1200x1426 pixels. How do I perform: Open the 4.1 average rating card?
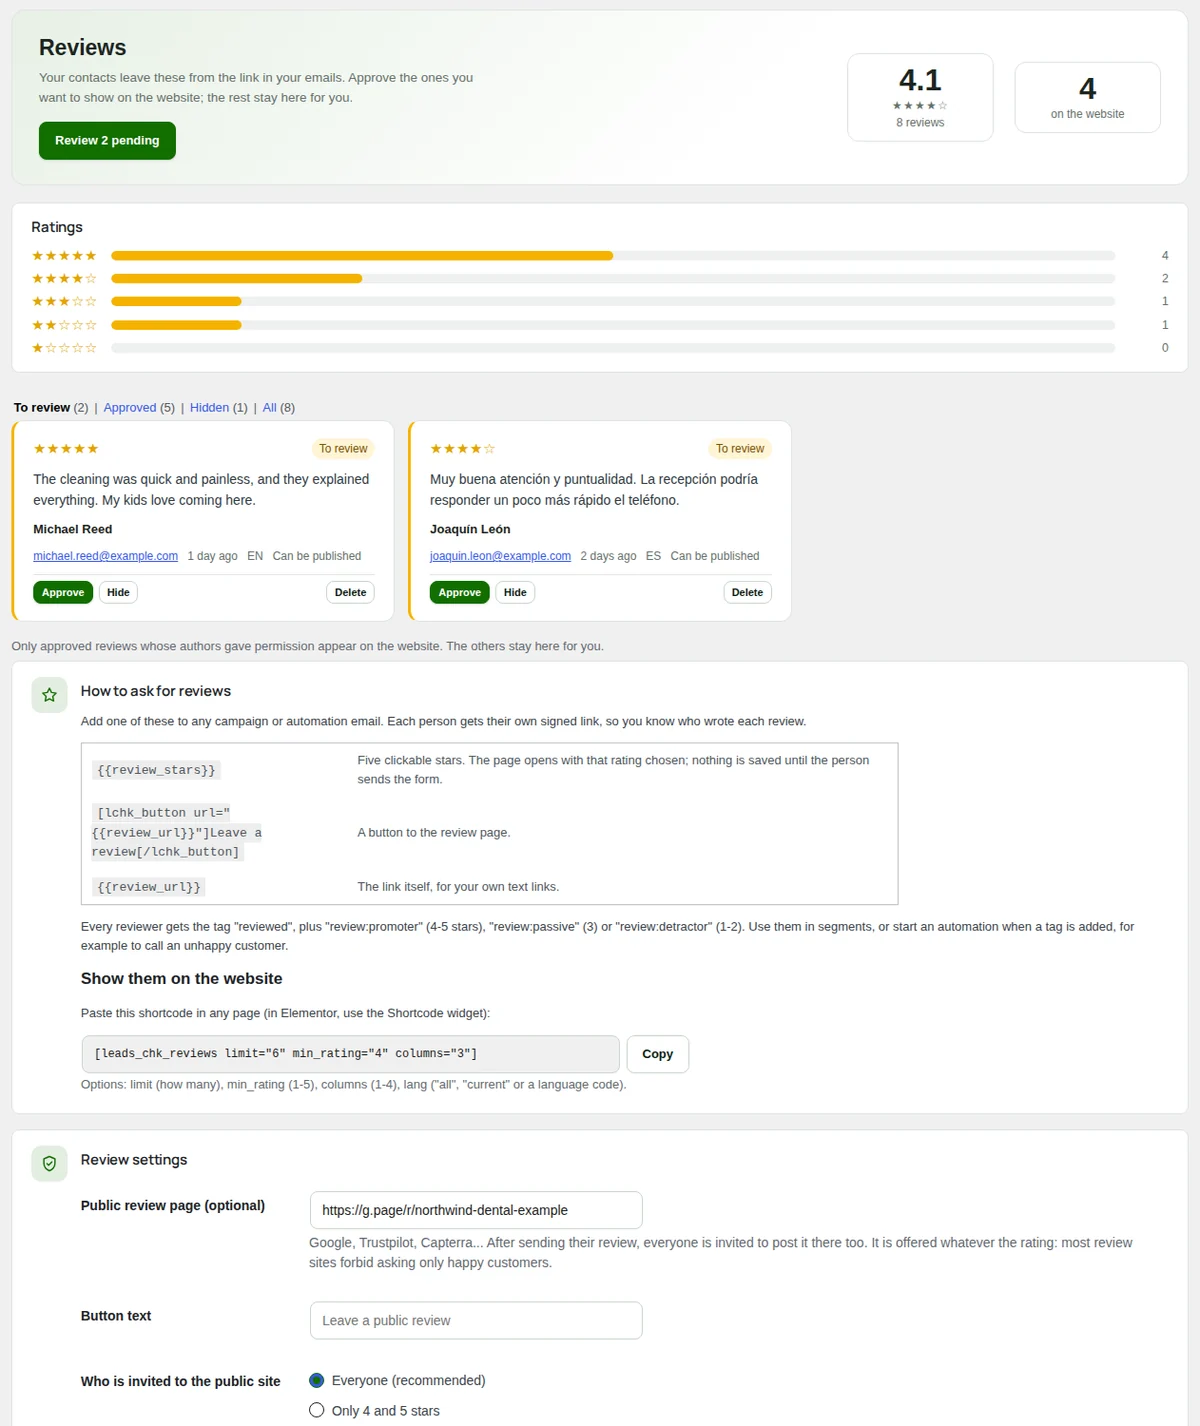pyautogui.click(x=920, y=97)
